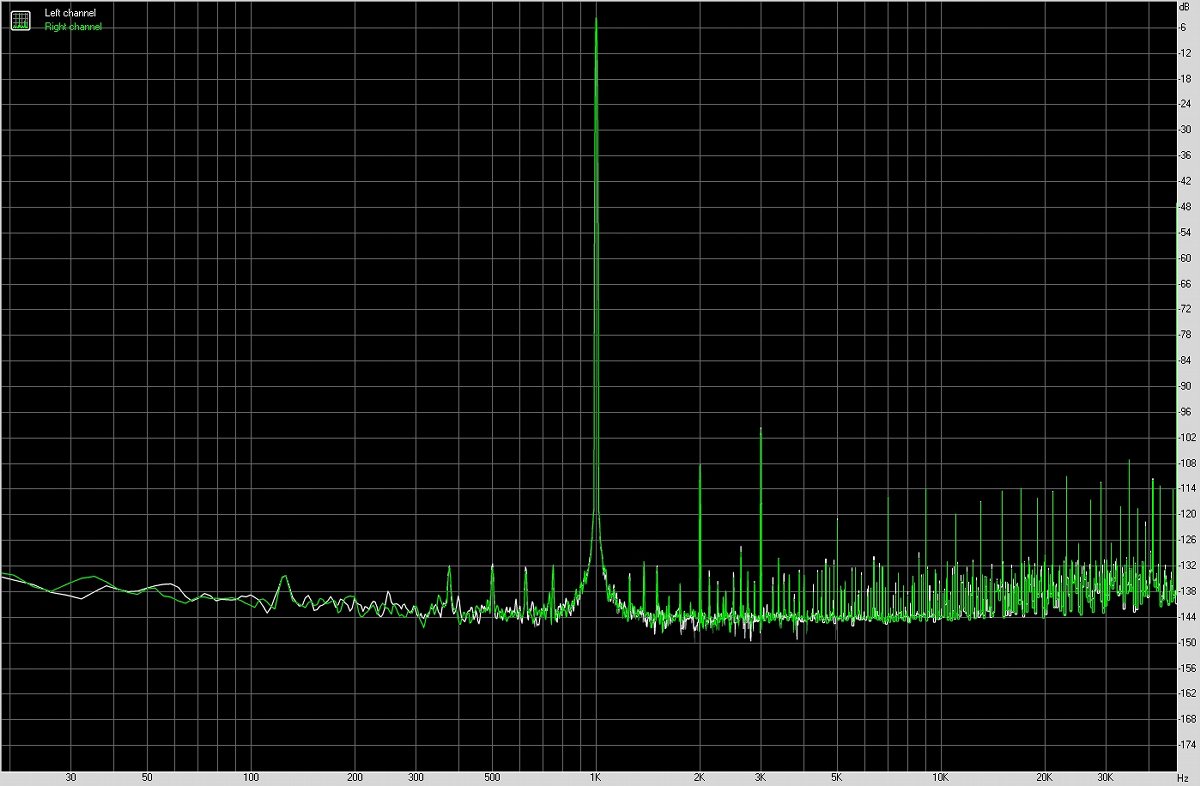Screen dimensions: 1200x786
Task: Select the Left channel legend label
Action: 70,13
